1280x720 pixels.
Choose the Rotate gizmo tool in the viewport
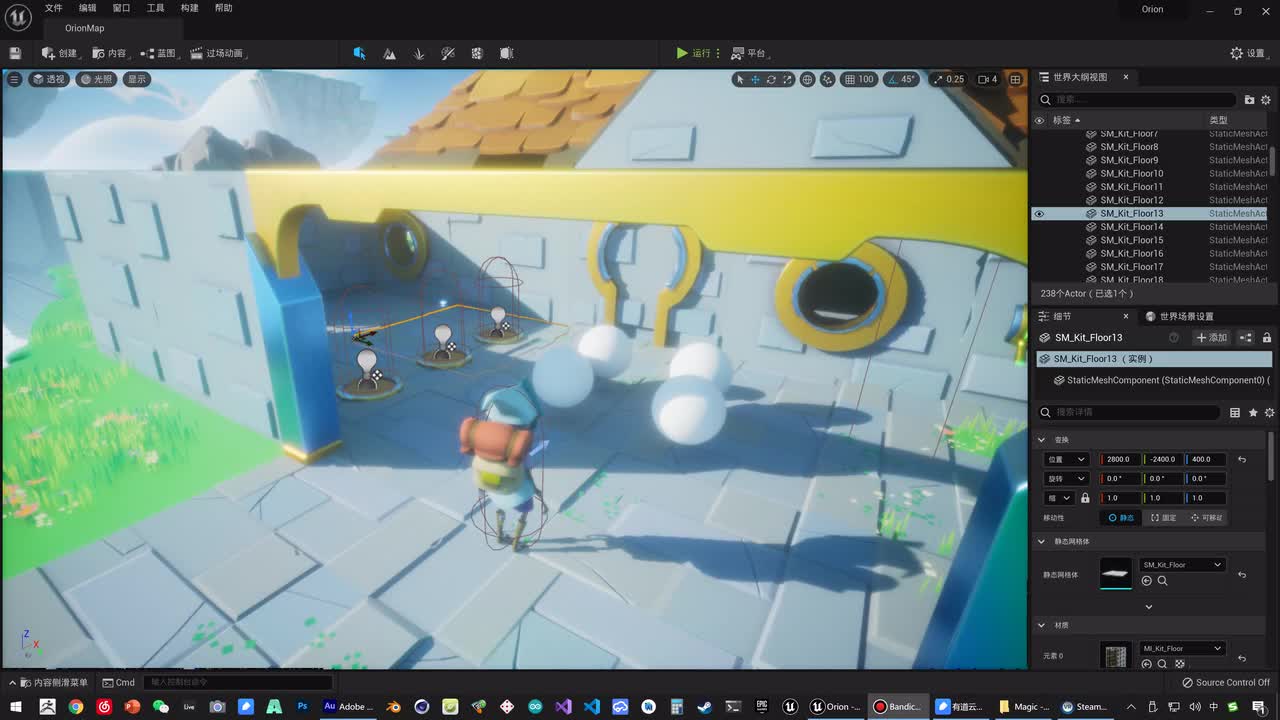(771, 79)
